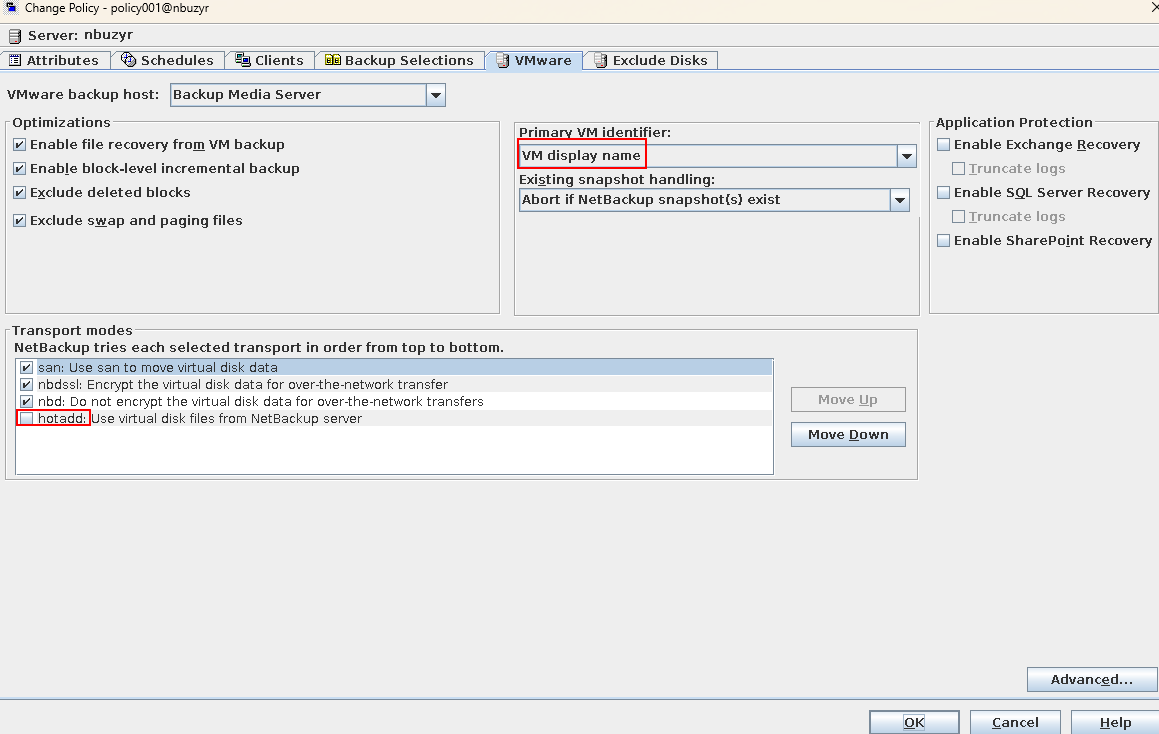Click the Primary VM identifier label
Viewport: 1159px width, 734px height.
tap(595, 132)
